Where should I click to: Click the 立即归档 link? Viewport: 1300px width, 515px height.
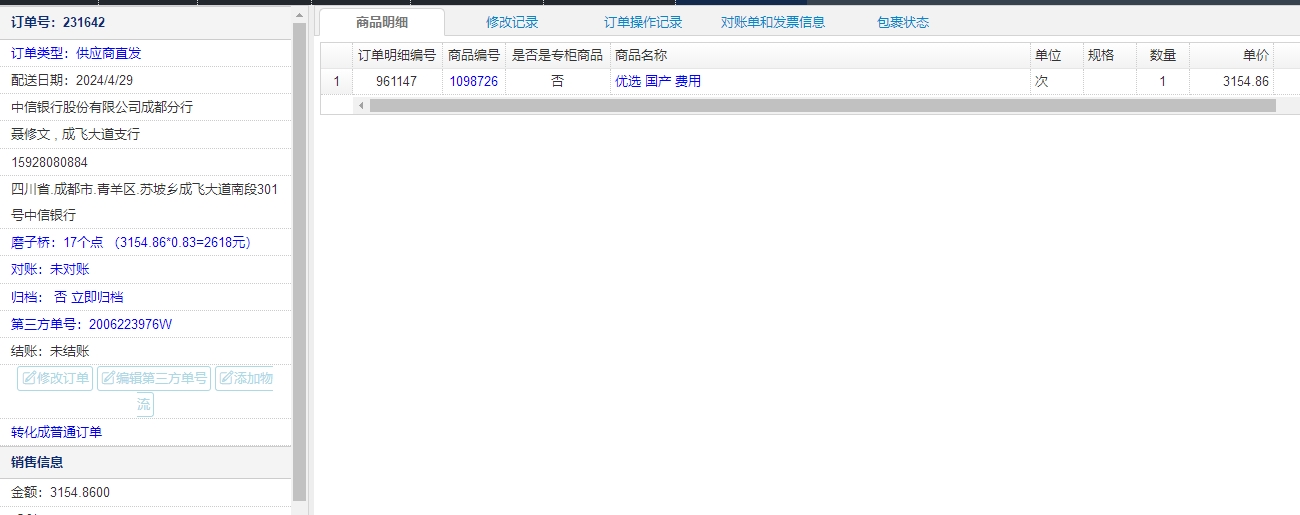click(x=97, y=297)
